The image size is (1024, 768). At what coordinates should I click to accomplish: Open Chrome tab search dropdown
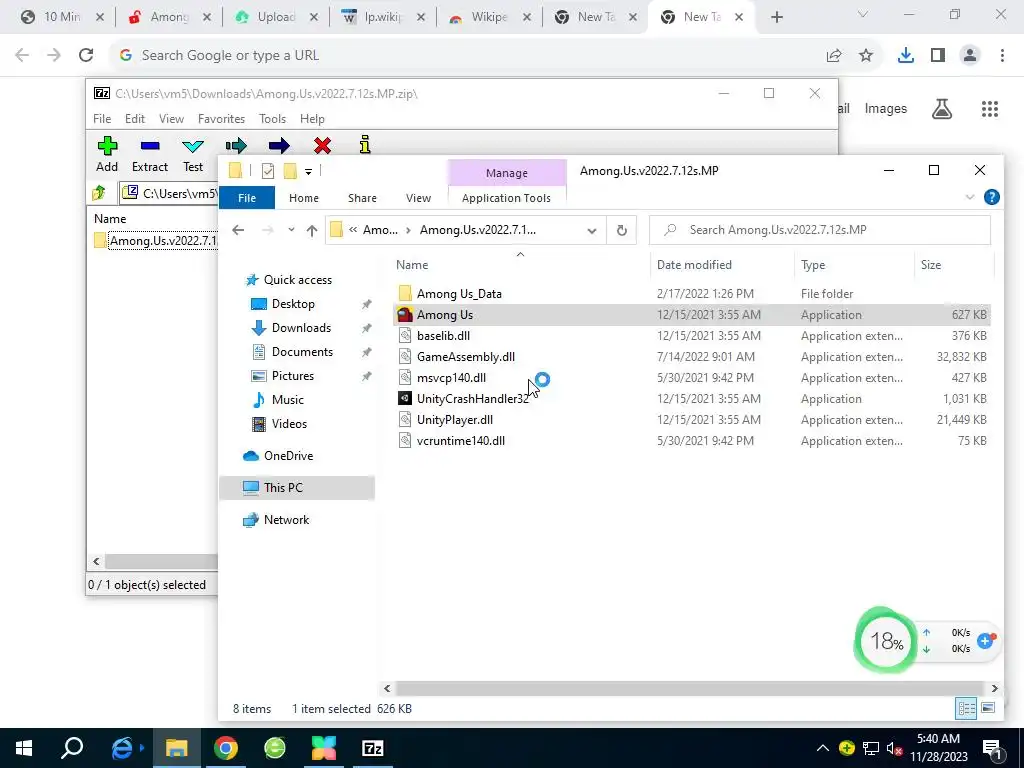pyautogui.click(x=863, y=15)
